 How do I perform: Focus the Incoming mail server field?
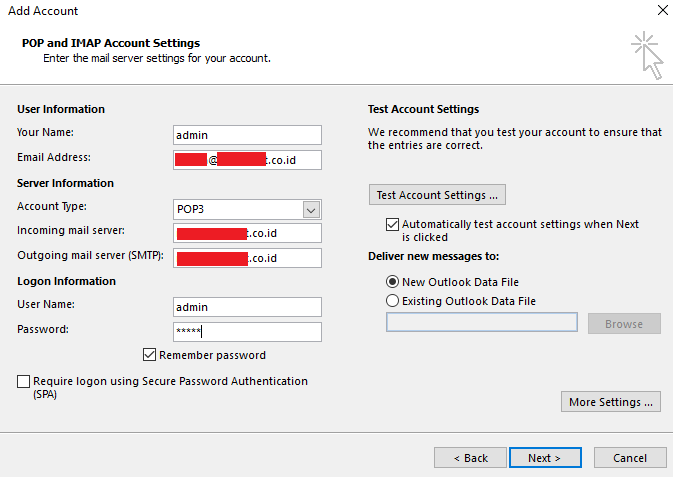[x=247, y=233]
